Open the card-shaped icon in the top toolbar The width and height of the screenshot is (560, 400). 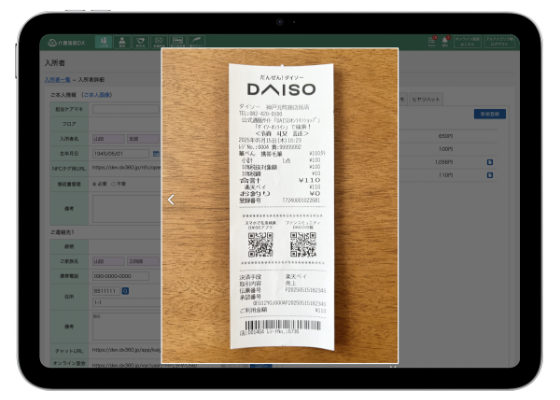[178, 42]
